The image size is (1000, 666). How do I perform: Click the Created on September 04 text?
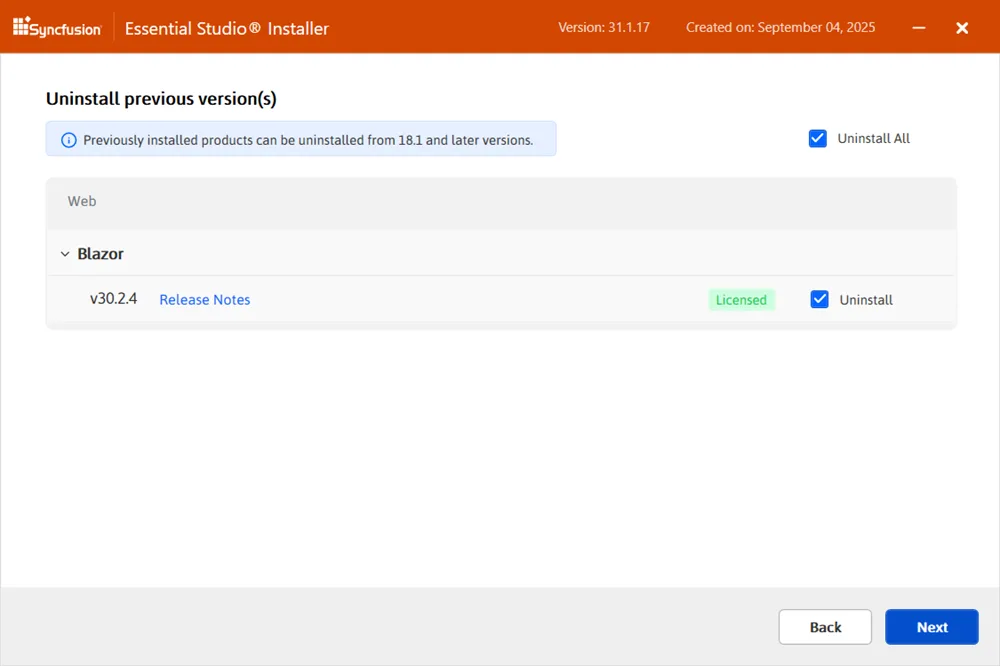[x=779, y=27]
